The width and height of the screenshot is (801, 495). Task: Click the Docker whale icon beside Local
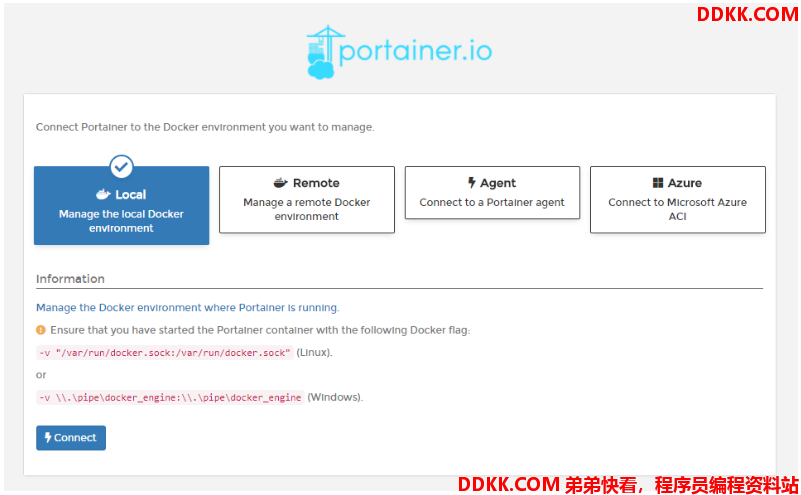(103, 195)
